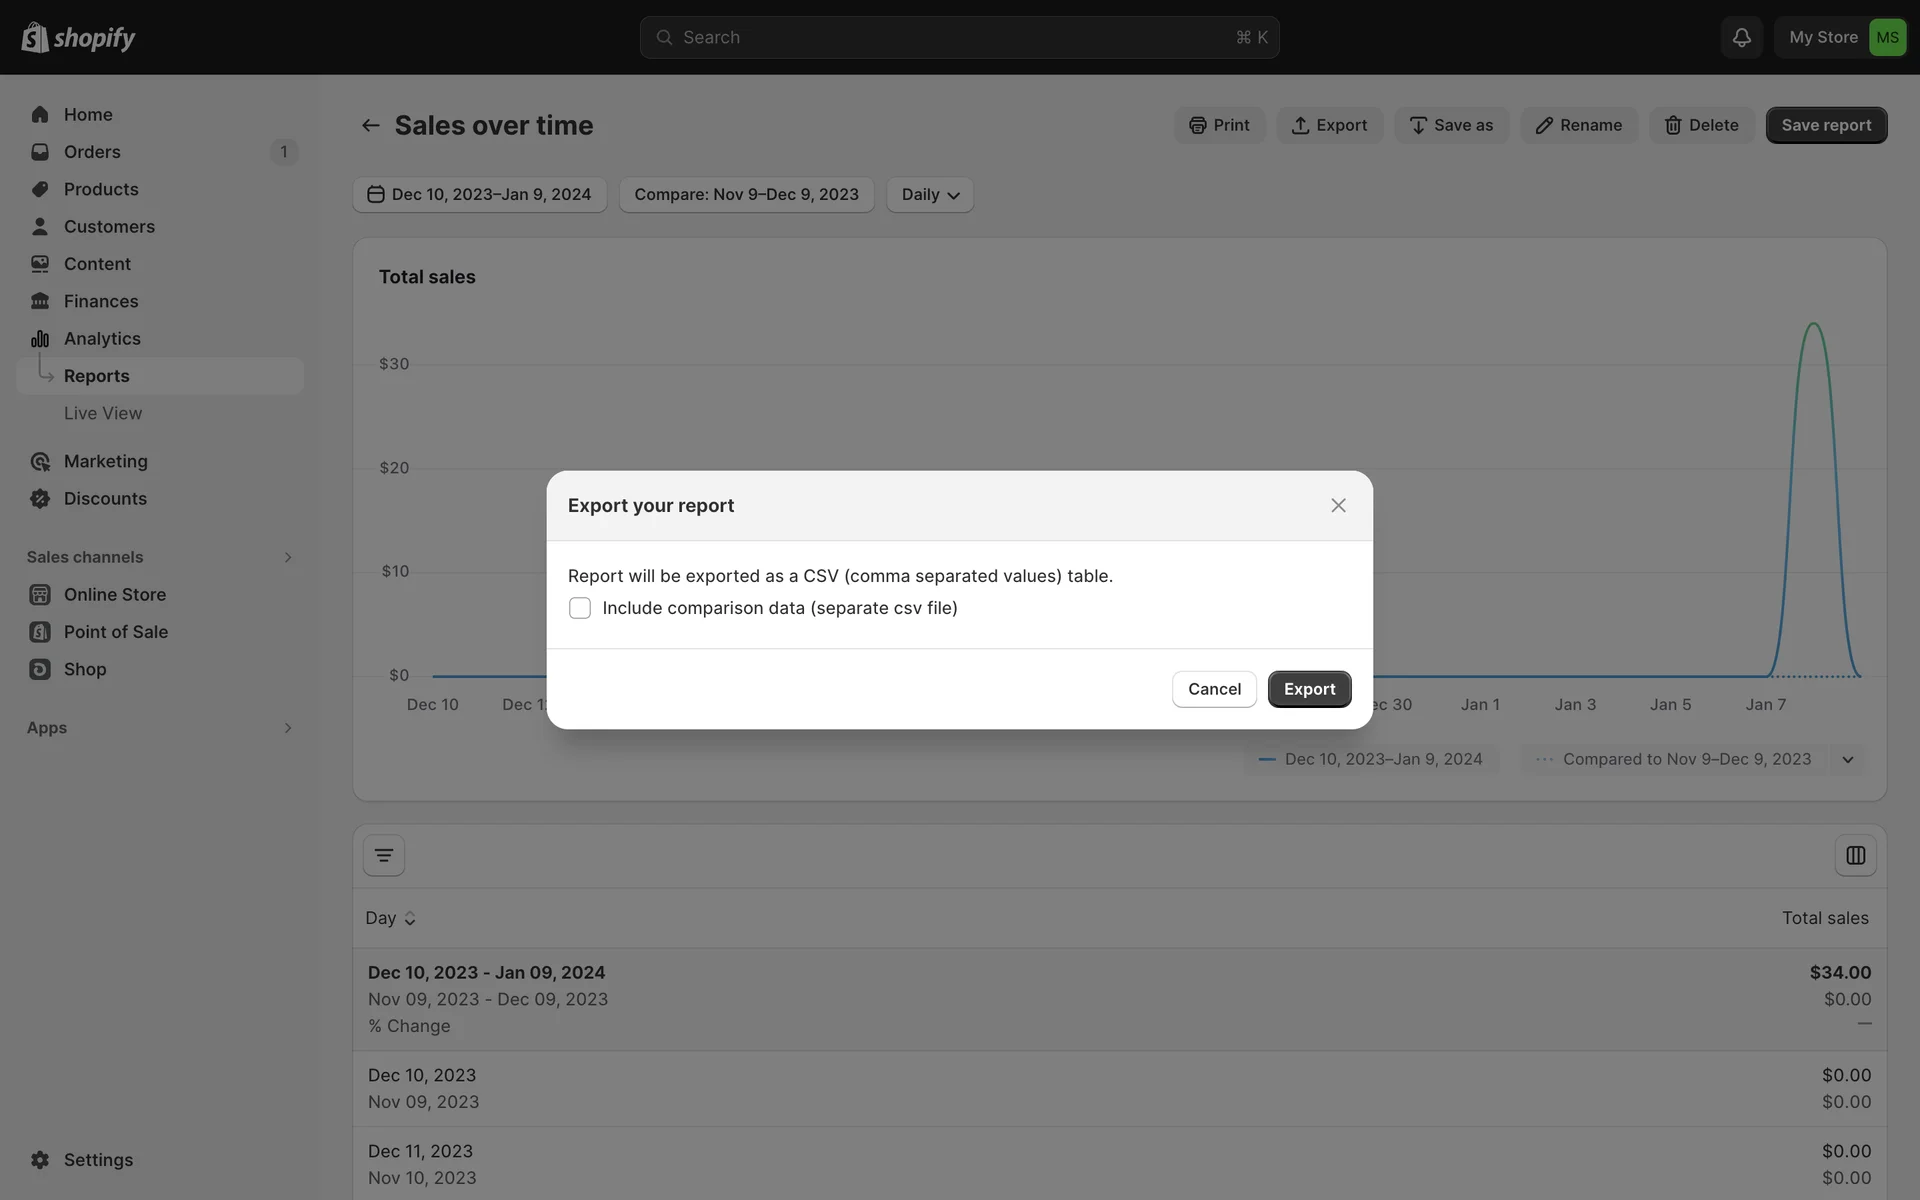Open the table filter icon
Viewport: 1920px width, 1200px height.
click(383, 856)
